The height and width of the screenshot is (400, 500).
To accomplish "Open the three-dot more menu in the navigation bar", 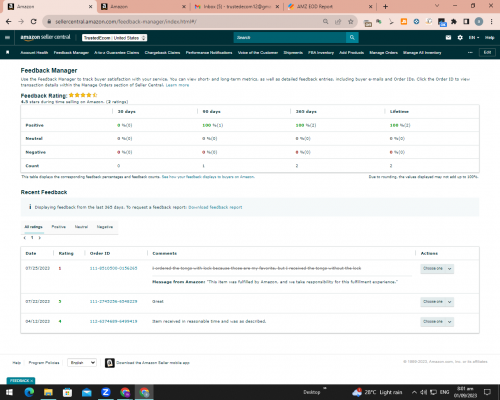I will (470, 52).
